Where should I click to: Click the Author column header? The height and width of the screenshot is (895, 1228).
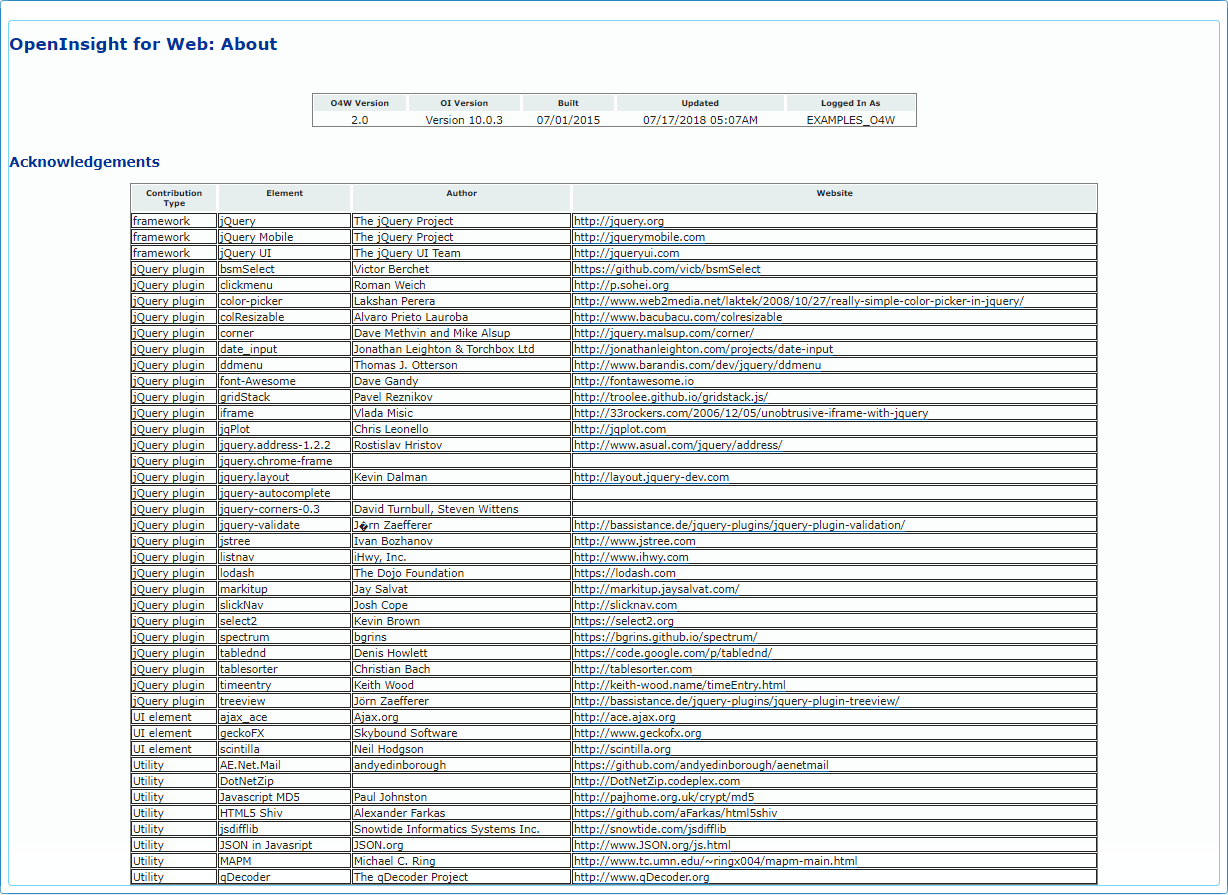tap(461, 198)
